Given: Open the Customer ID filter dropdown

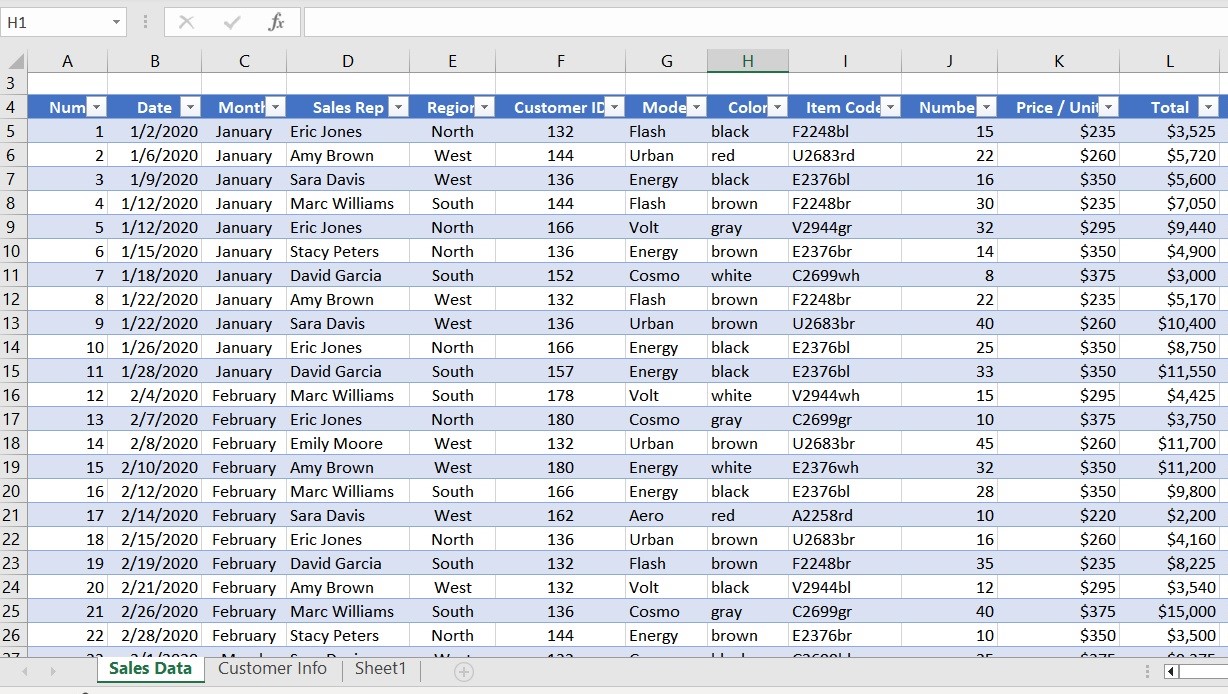Looking at the screenshot, I should point(614,107).
